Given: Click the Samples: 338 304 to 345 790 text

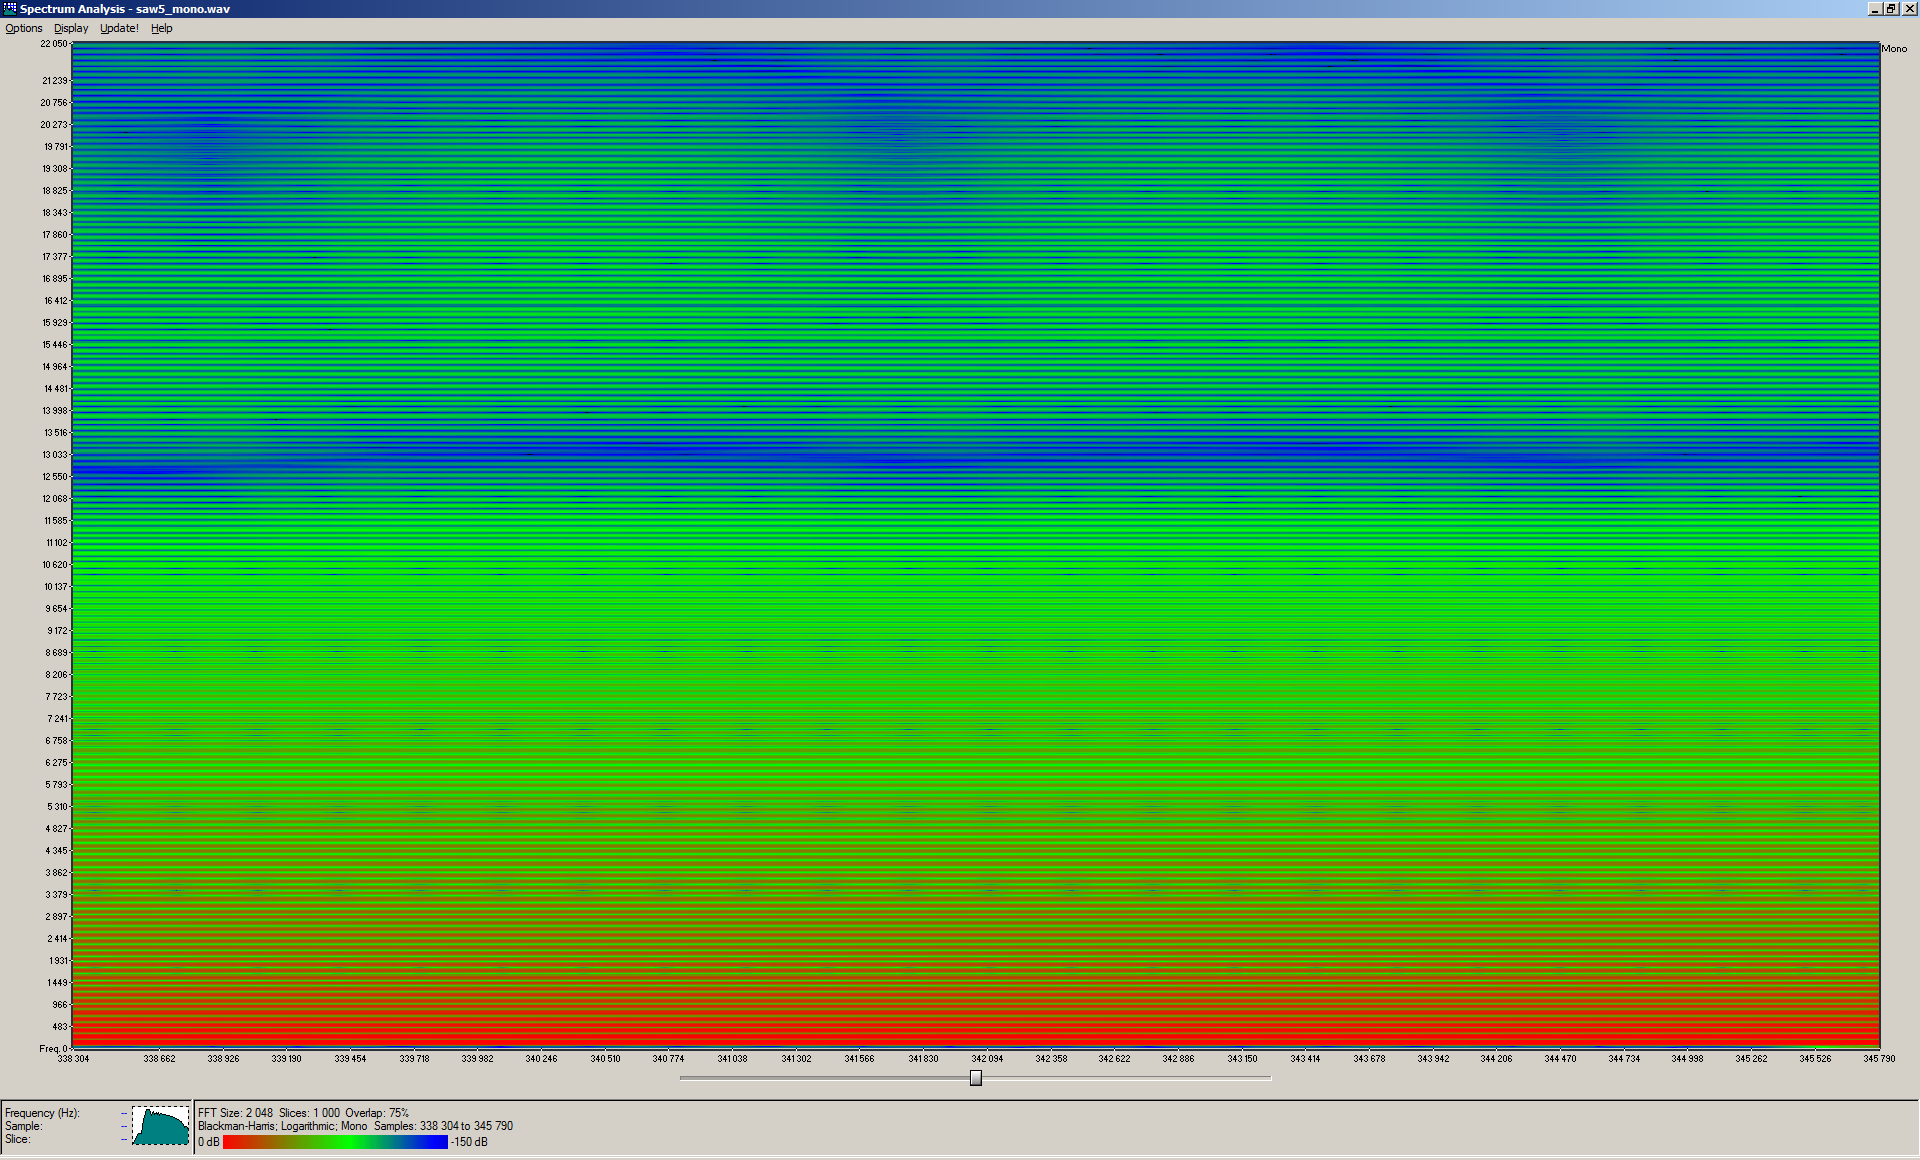Looking at the screenshot, I should tap(443, 1126).
